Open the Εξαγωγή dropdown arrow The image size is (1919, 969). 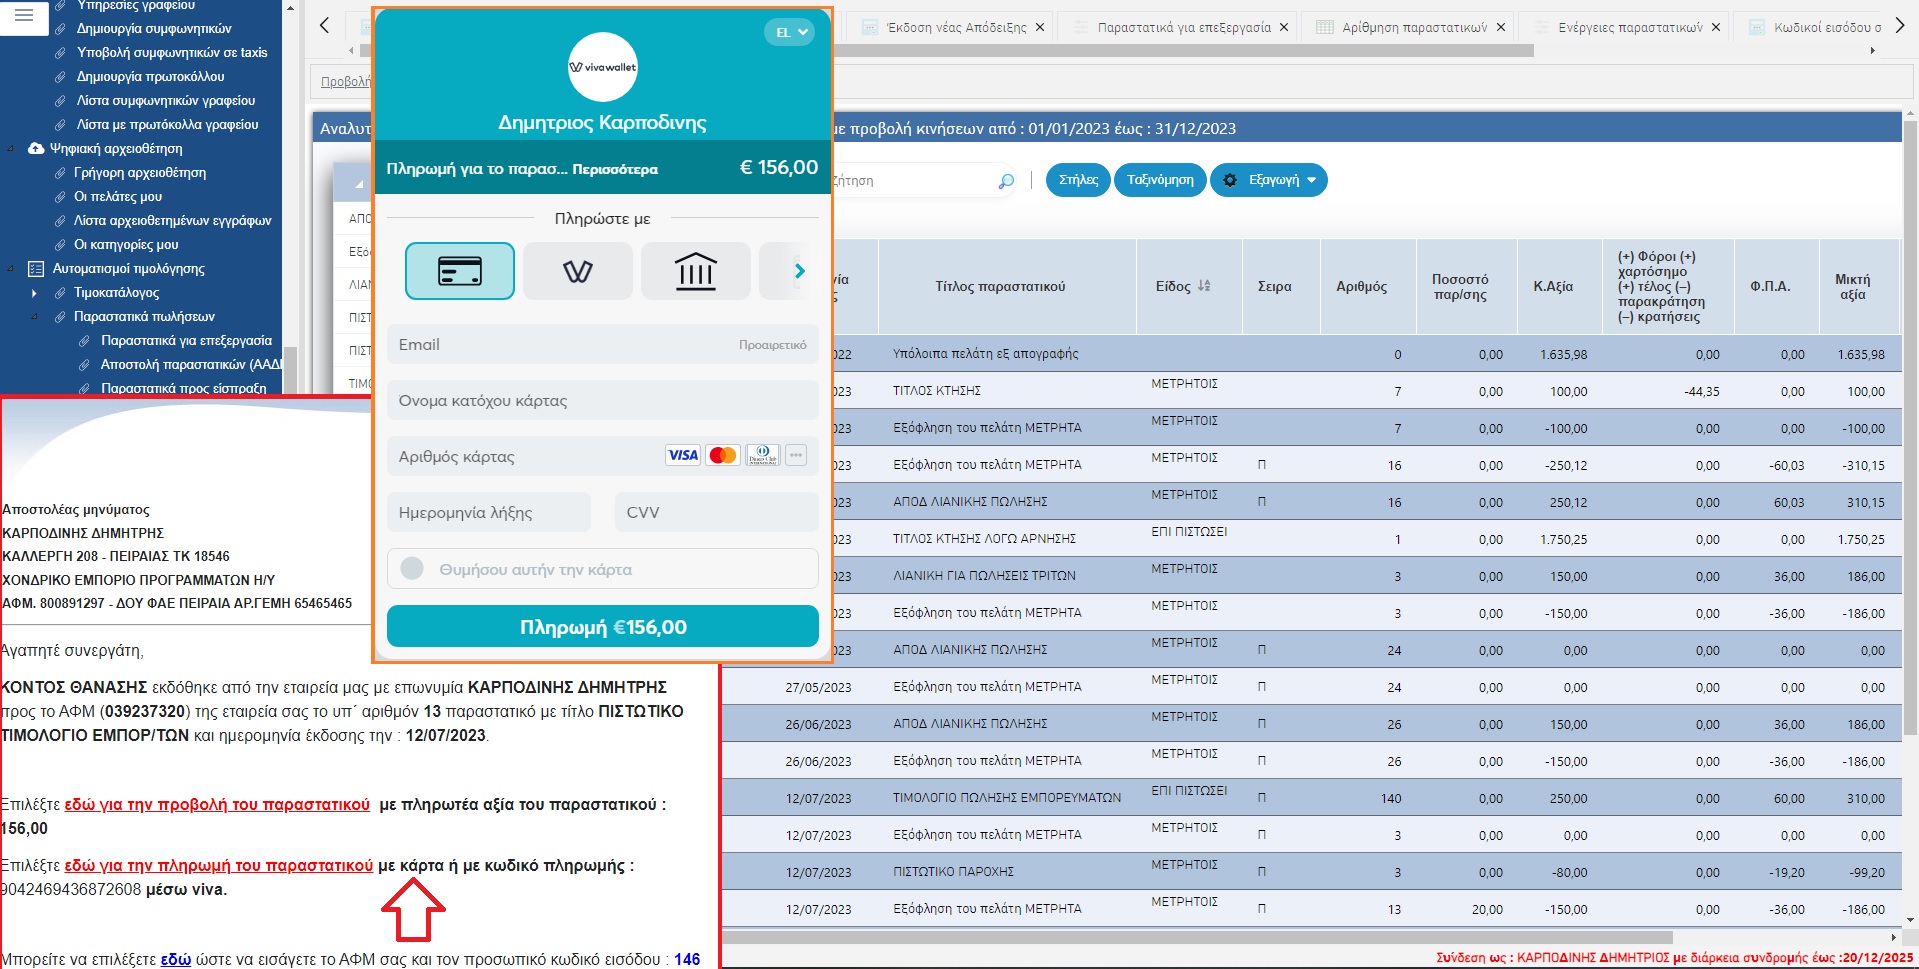click(1312, 180)
